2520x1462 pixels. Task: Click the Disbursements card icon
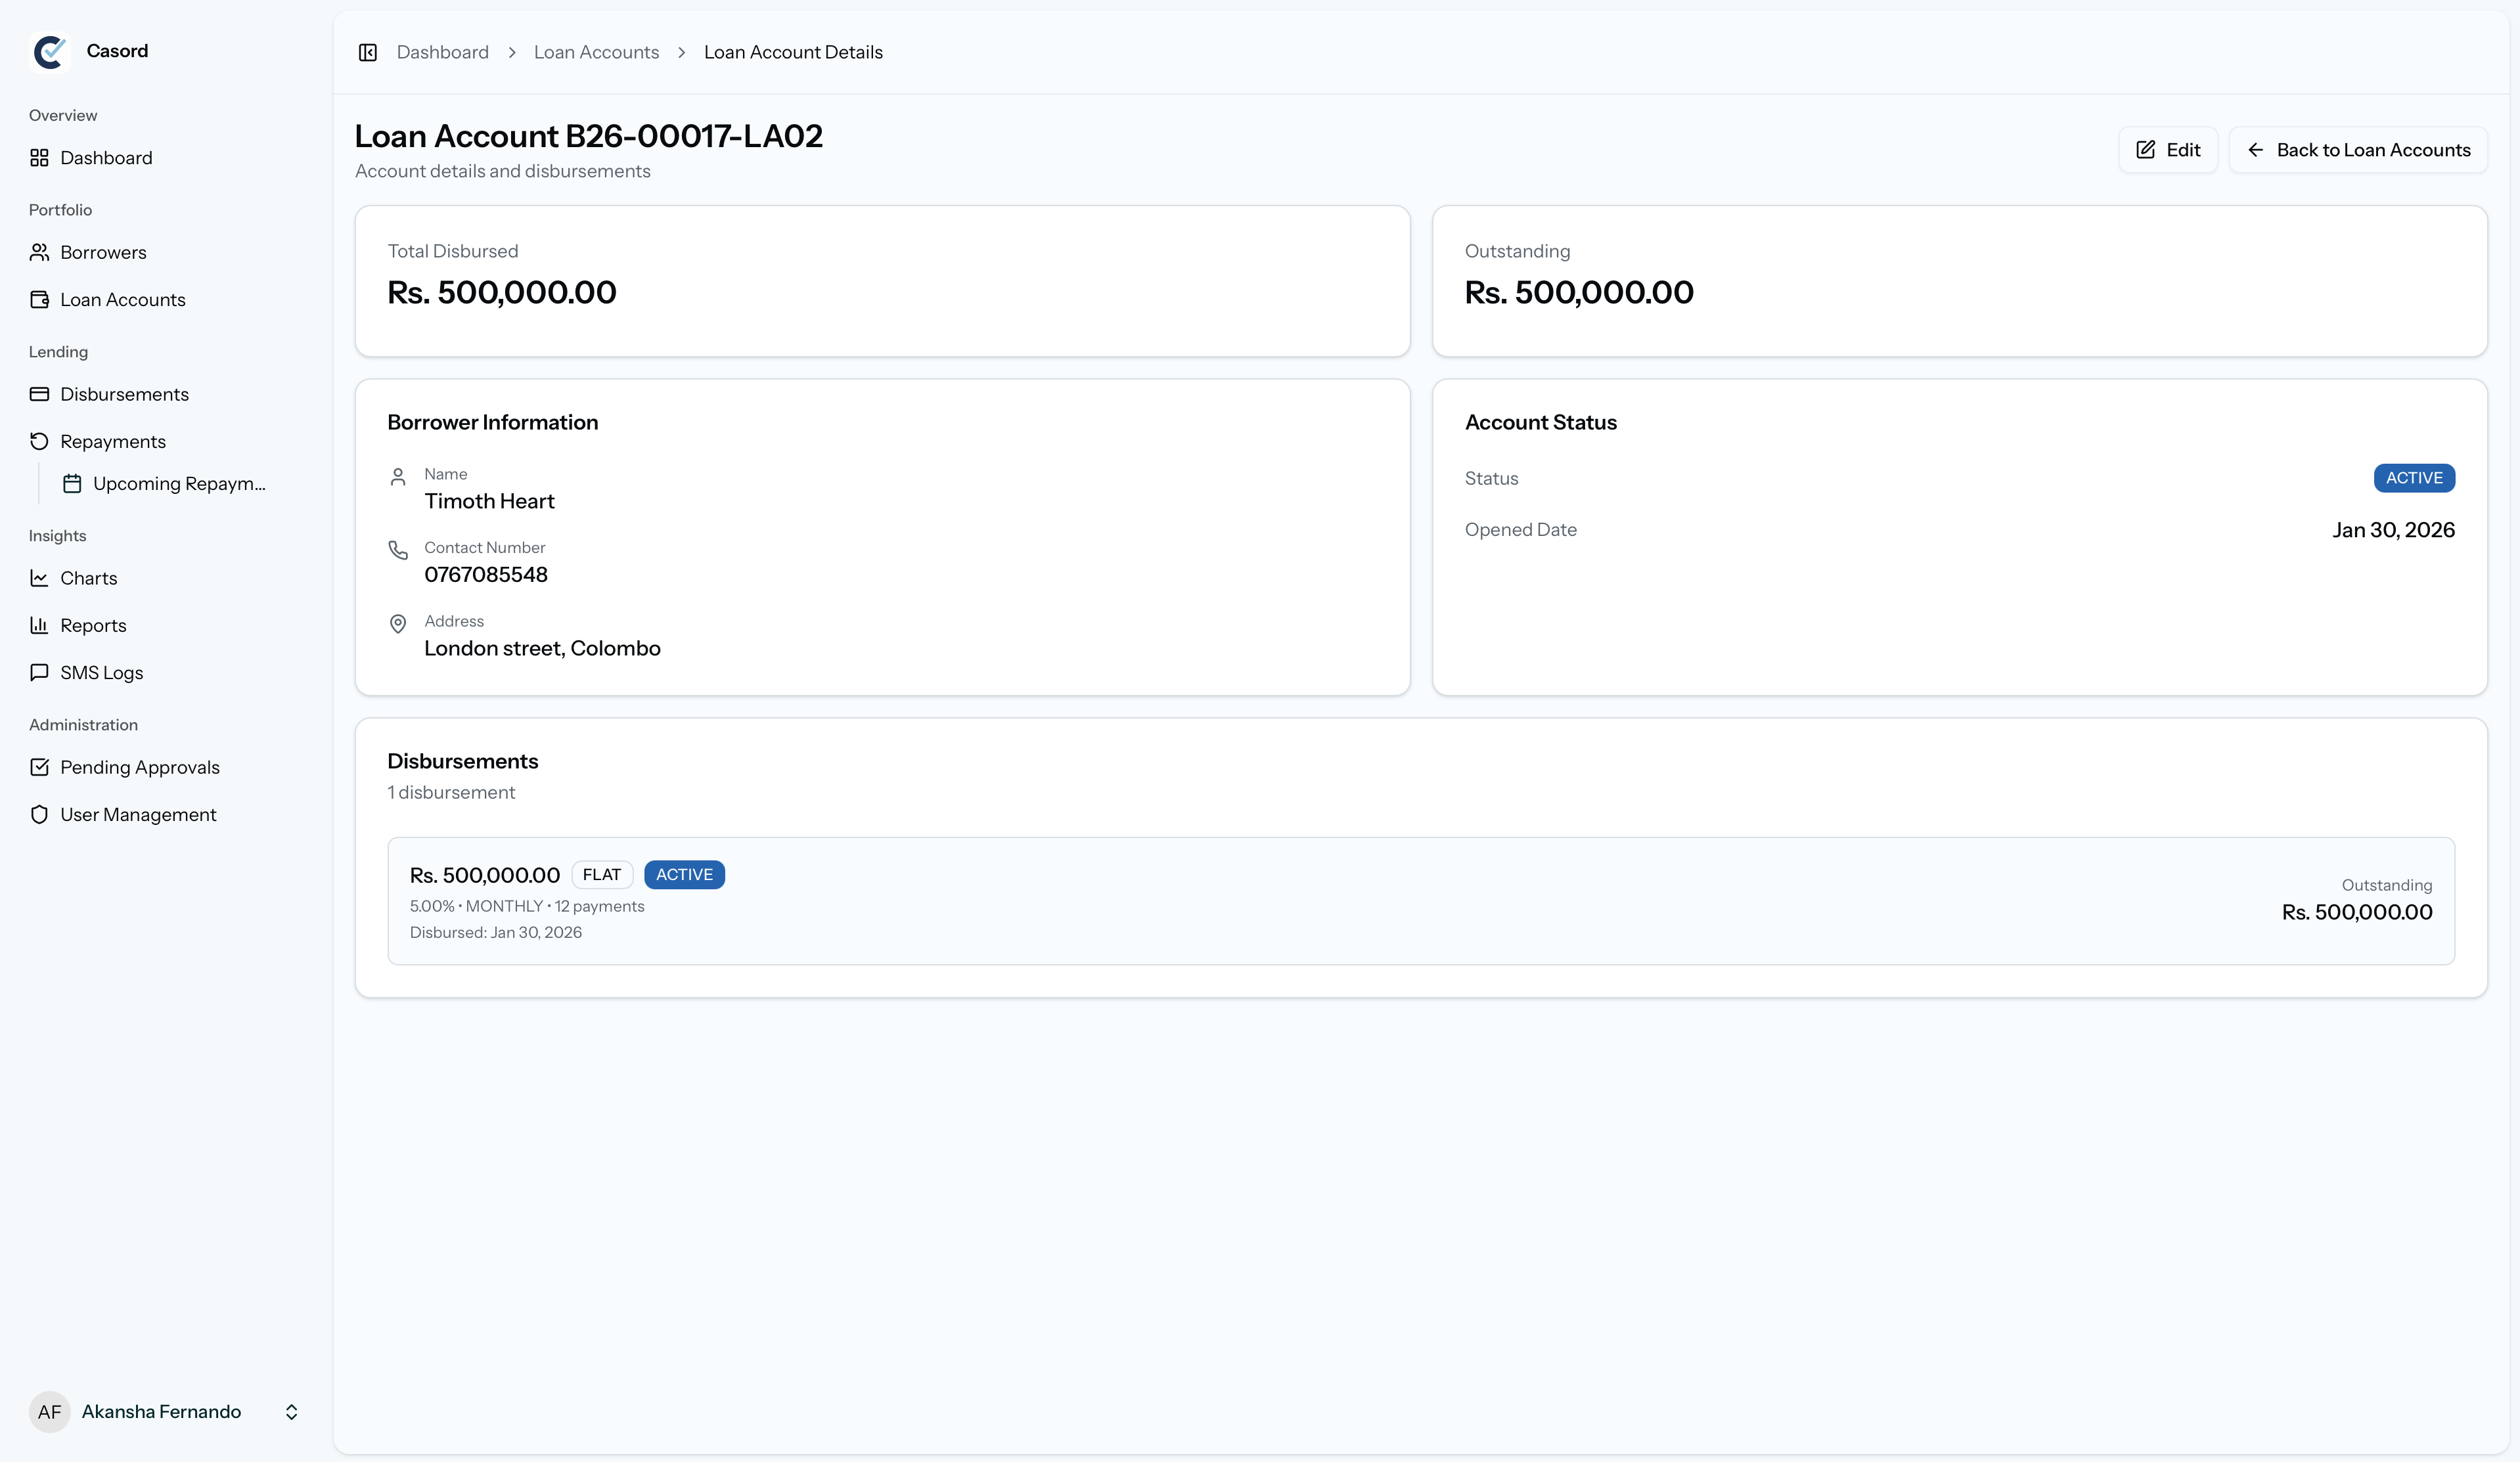click(x=39, y=394)
